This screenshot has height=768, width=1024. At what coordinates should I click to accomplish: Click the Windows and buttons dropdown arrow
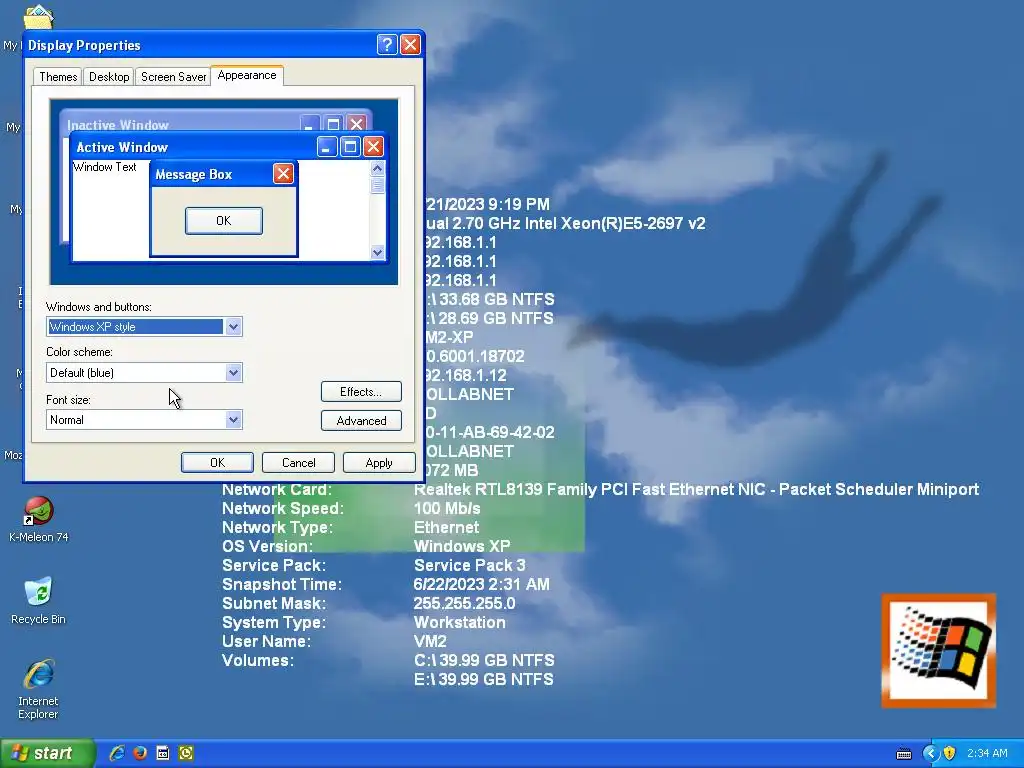pyautogui.click(x=233, y=327)
